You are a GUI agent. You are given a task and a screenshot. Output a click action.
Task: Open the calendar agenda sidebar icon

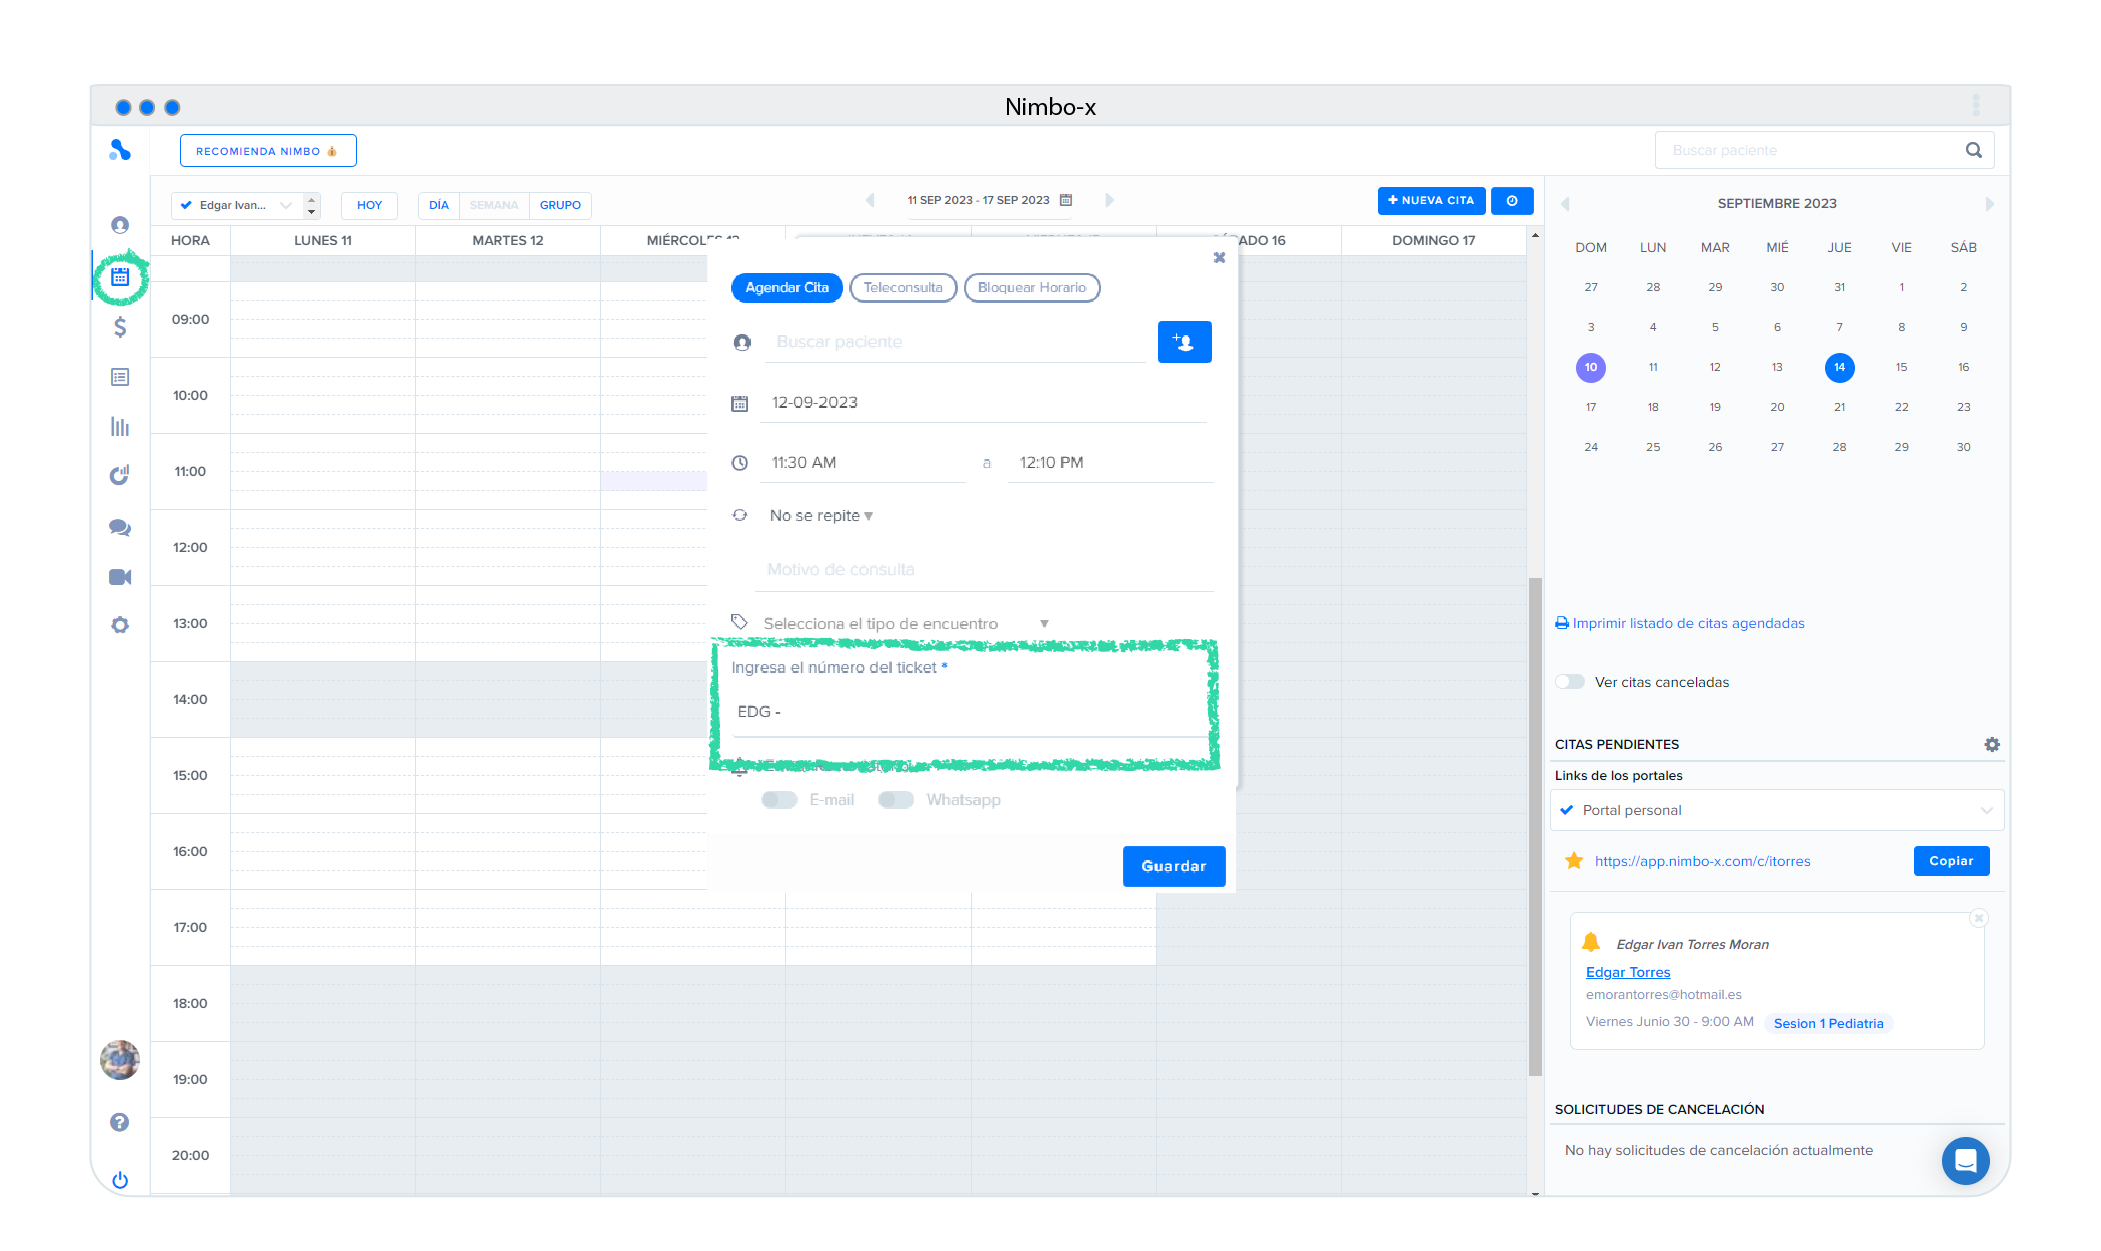tap(120, 277)
